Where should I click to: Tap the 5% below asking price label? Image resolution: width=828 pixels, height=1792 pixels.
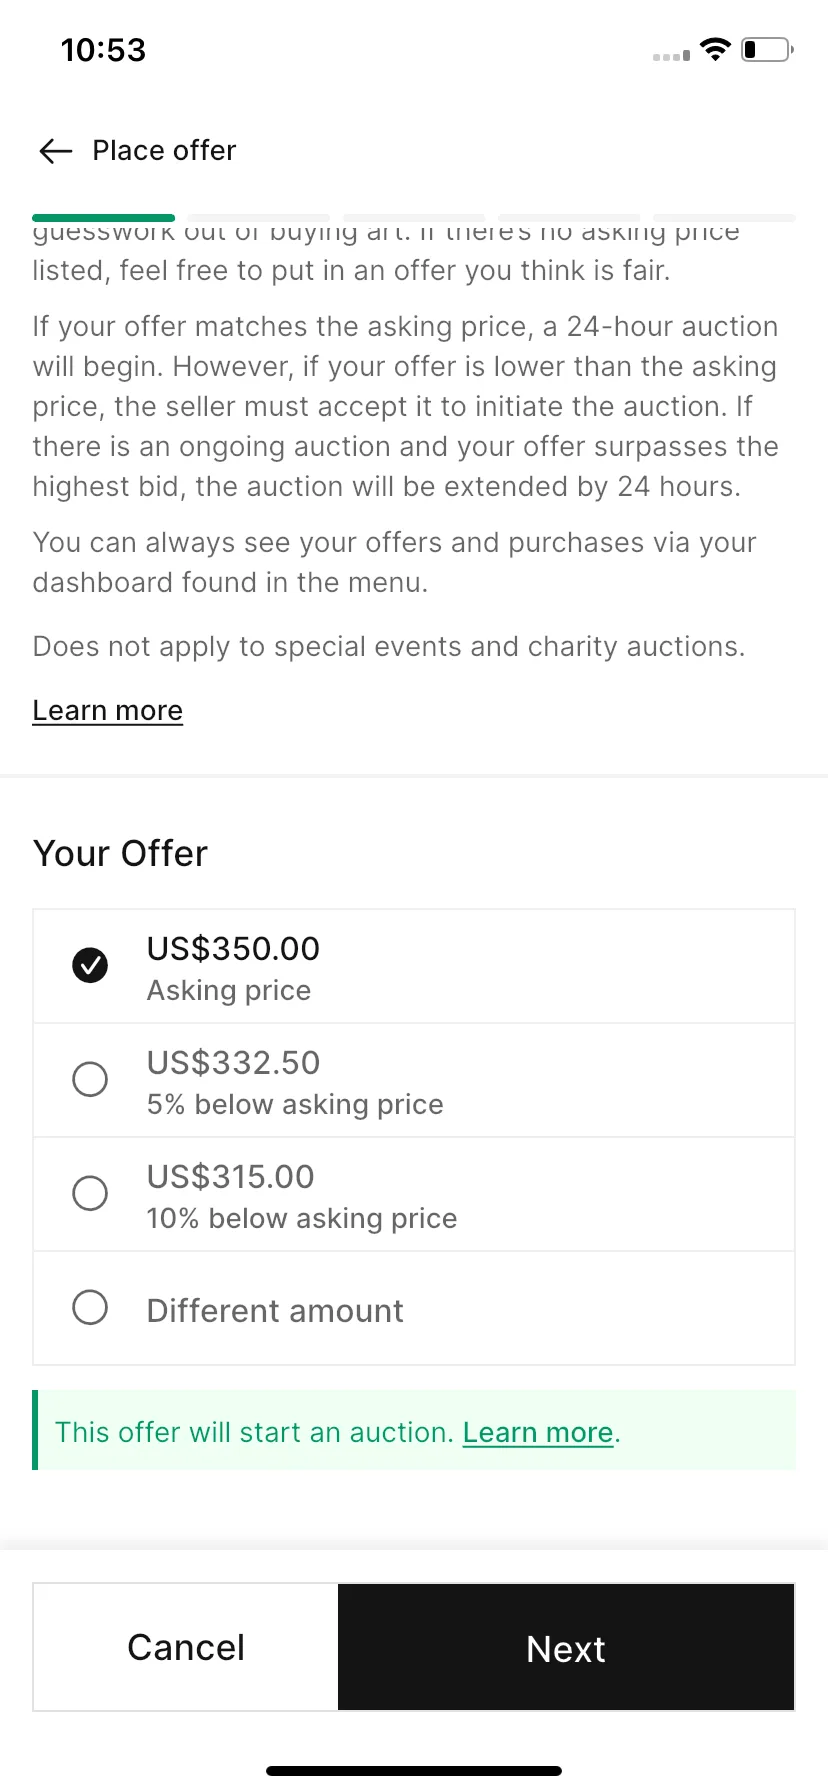click(295, 1104)
